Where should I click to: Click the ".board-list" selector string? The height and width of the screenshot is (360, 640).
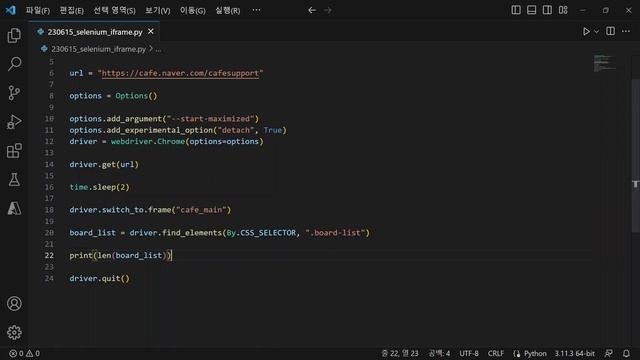tap(335, 233)
